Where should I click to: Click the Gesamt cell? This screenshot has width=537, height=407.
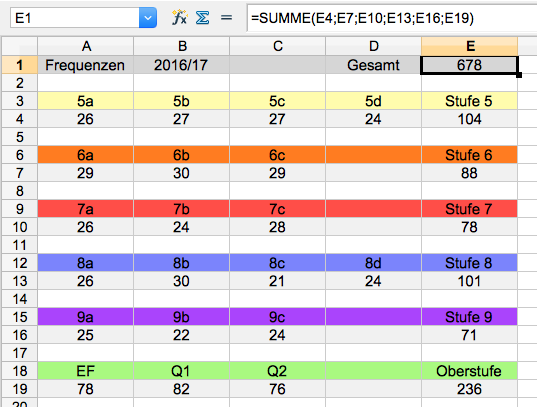(373, 65)
